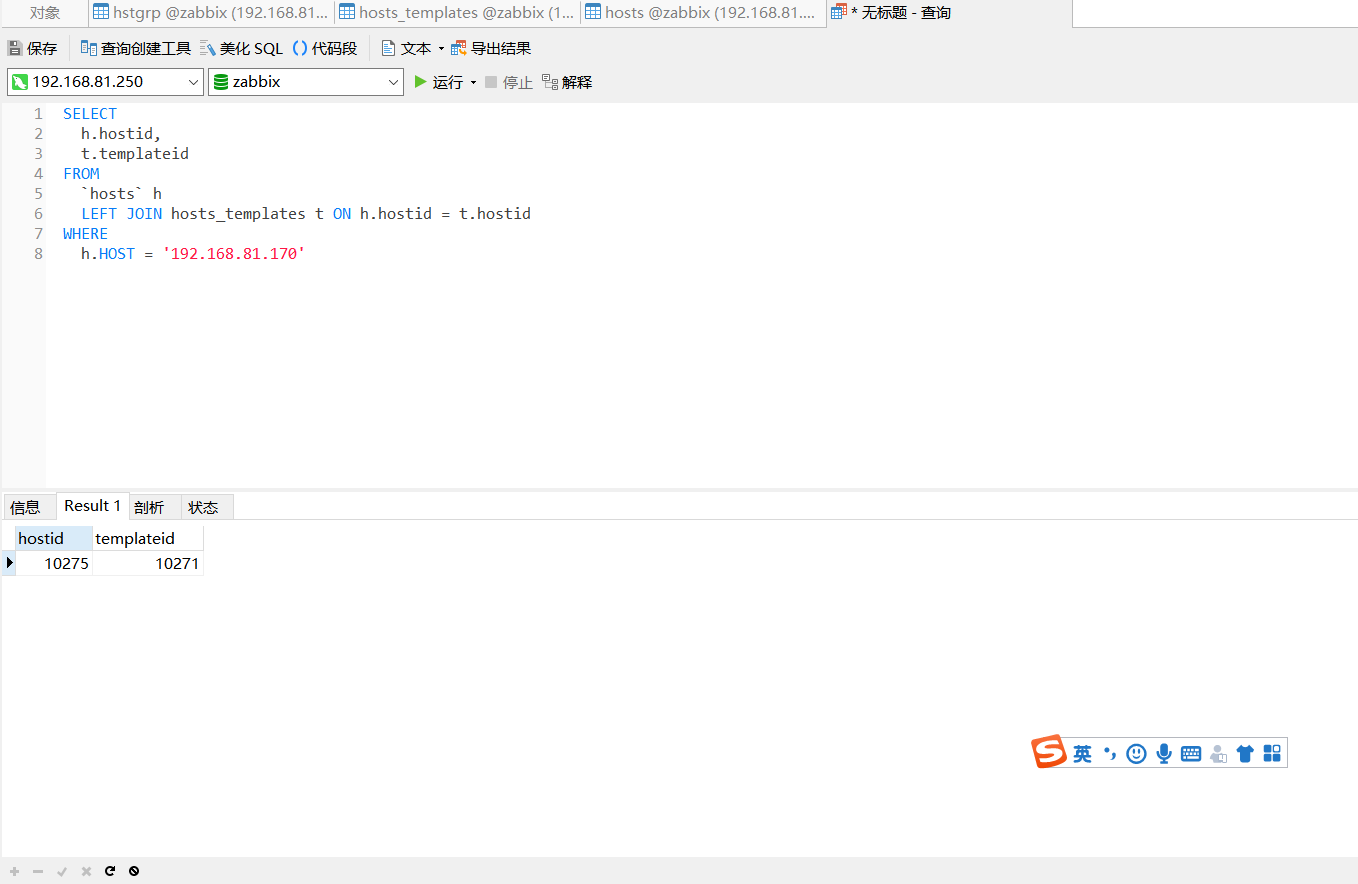Open the soft keyboard icon in Sogou bar
1358x884 pixels.
pos(1190,754)
